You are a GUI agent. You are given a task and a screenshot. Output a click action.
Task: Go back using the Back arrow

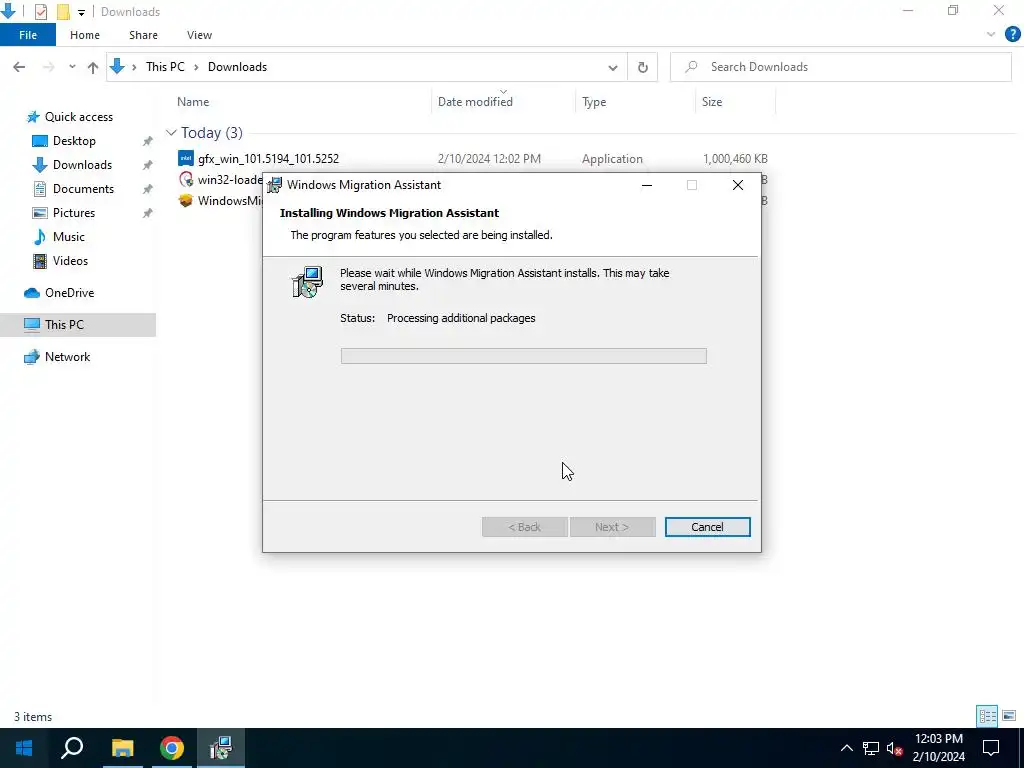coord(19,67)
